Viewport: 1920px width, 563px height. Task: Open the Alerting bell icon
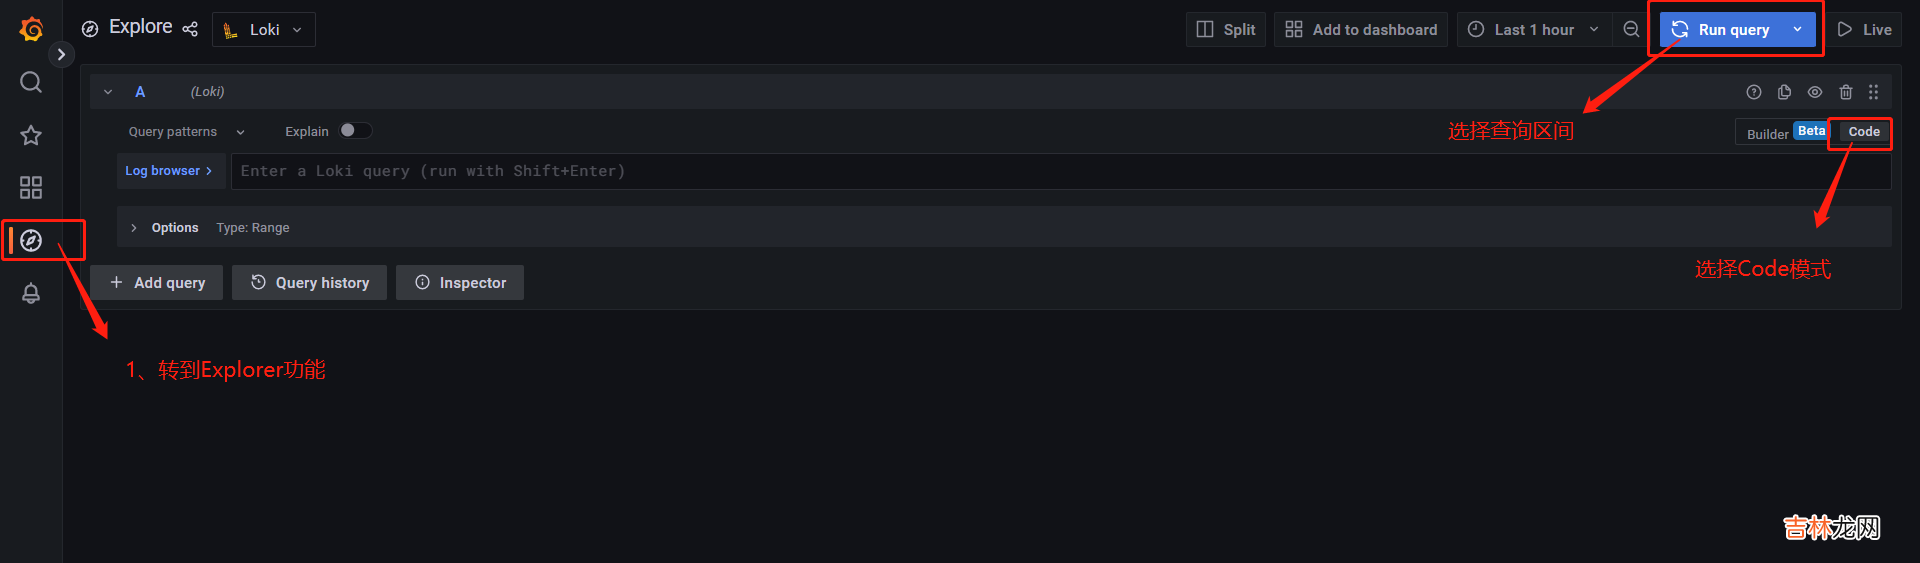pos(31,293)
